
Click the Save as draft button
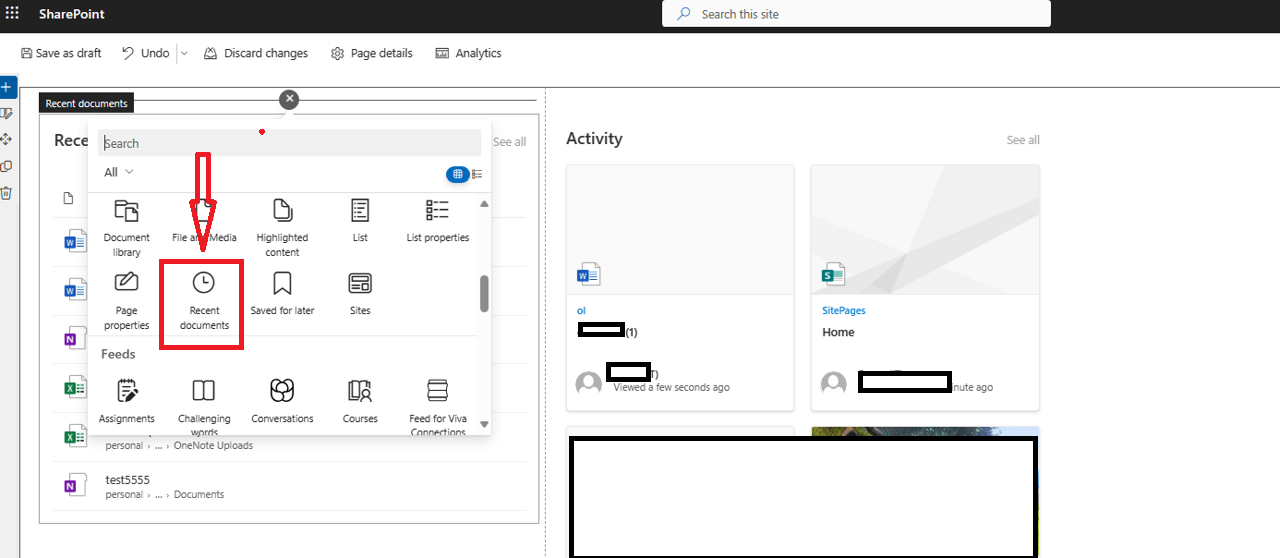[x=61, y=53]
